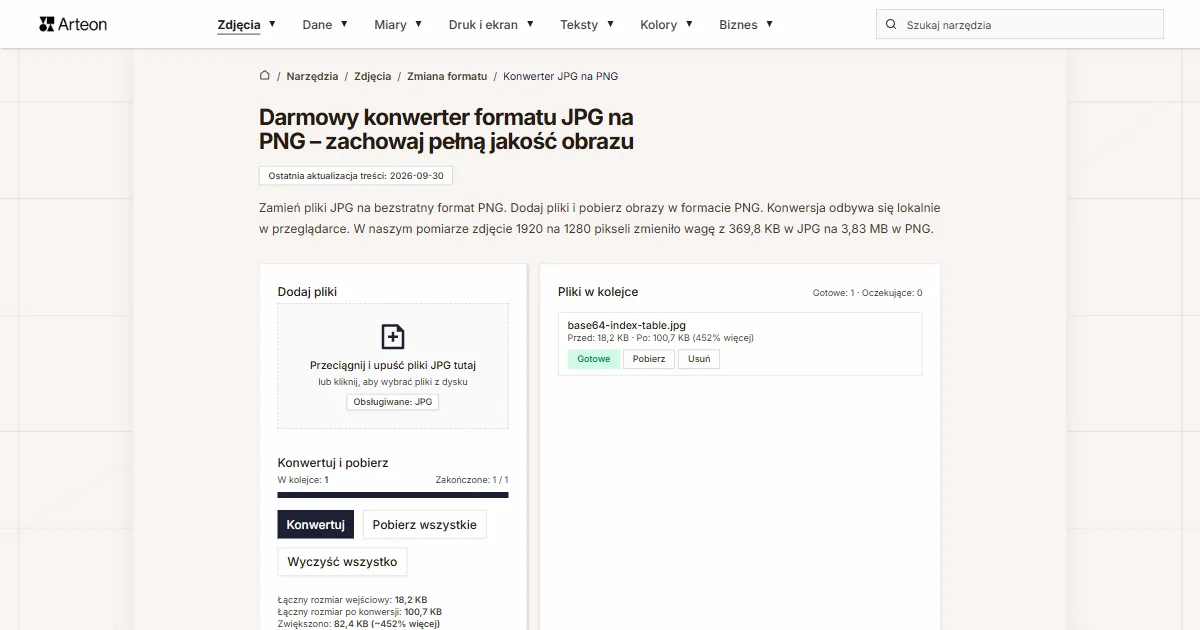Image resolution: width=1200 pixels, height=630 pixels.
Task: Click the conversion progress bar
Action: 393,494
